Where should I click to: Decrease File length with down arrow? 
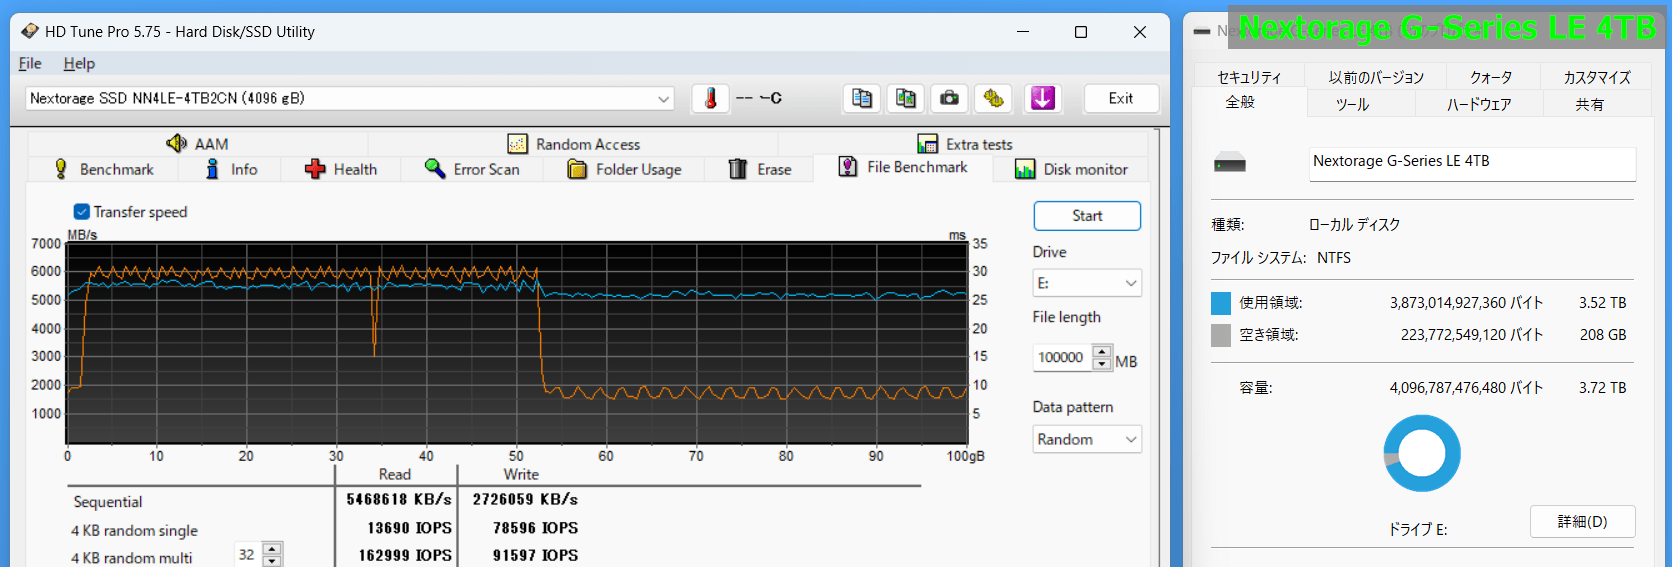click(1102, 364)
